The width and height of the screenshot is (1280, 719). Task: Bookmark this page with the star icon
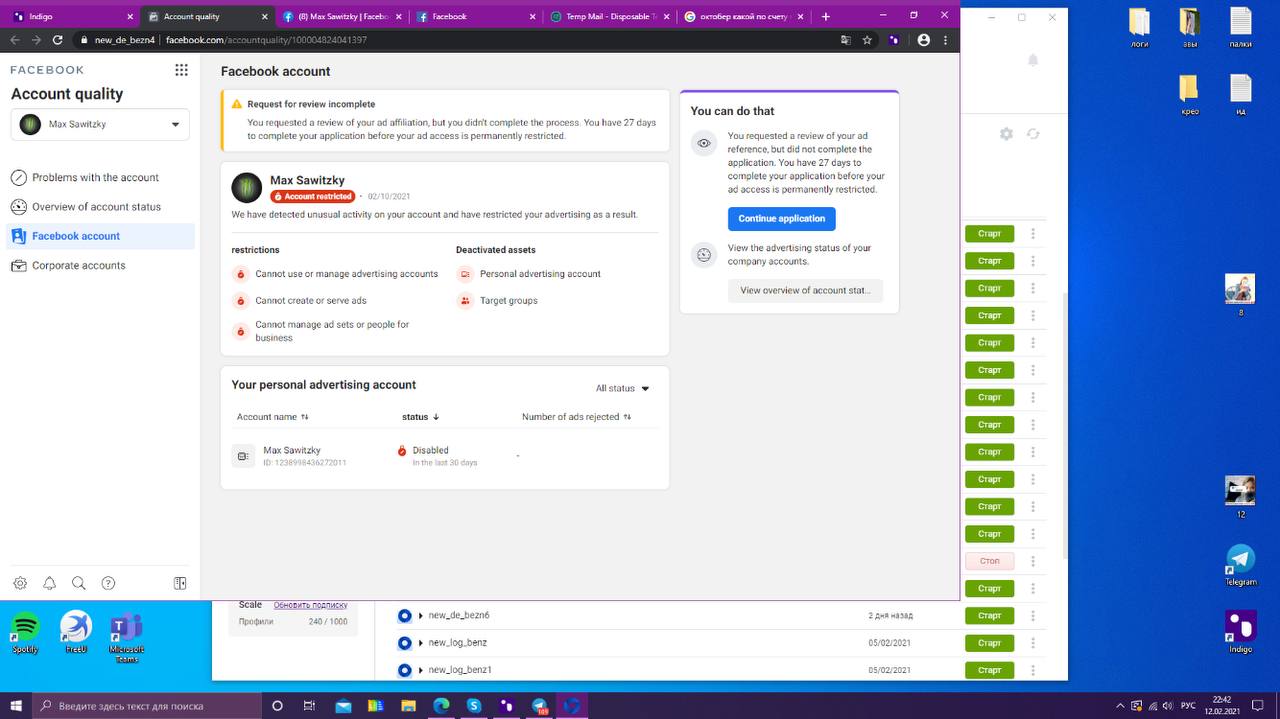click(x=867, y=40)
